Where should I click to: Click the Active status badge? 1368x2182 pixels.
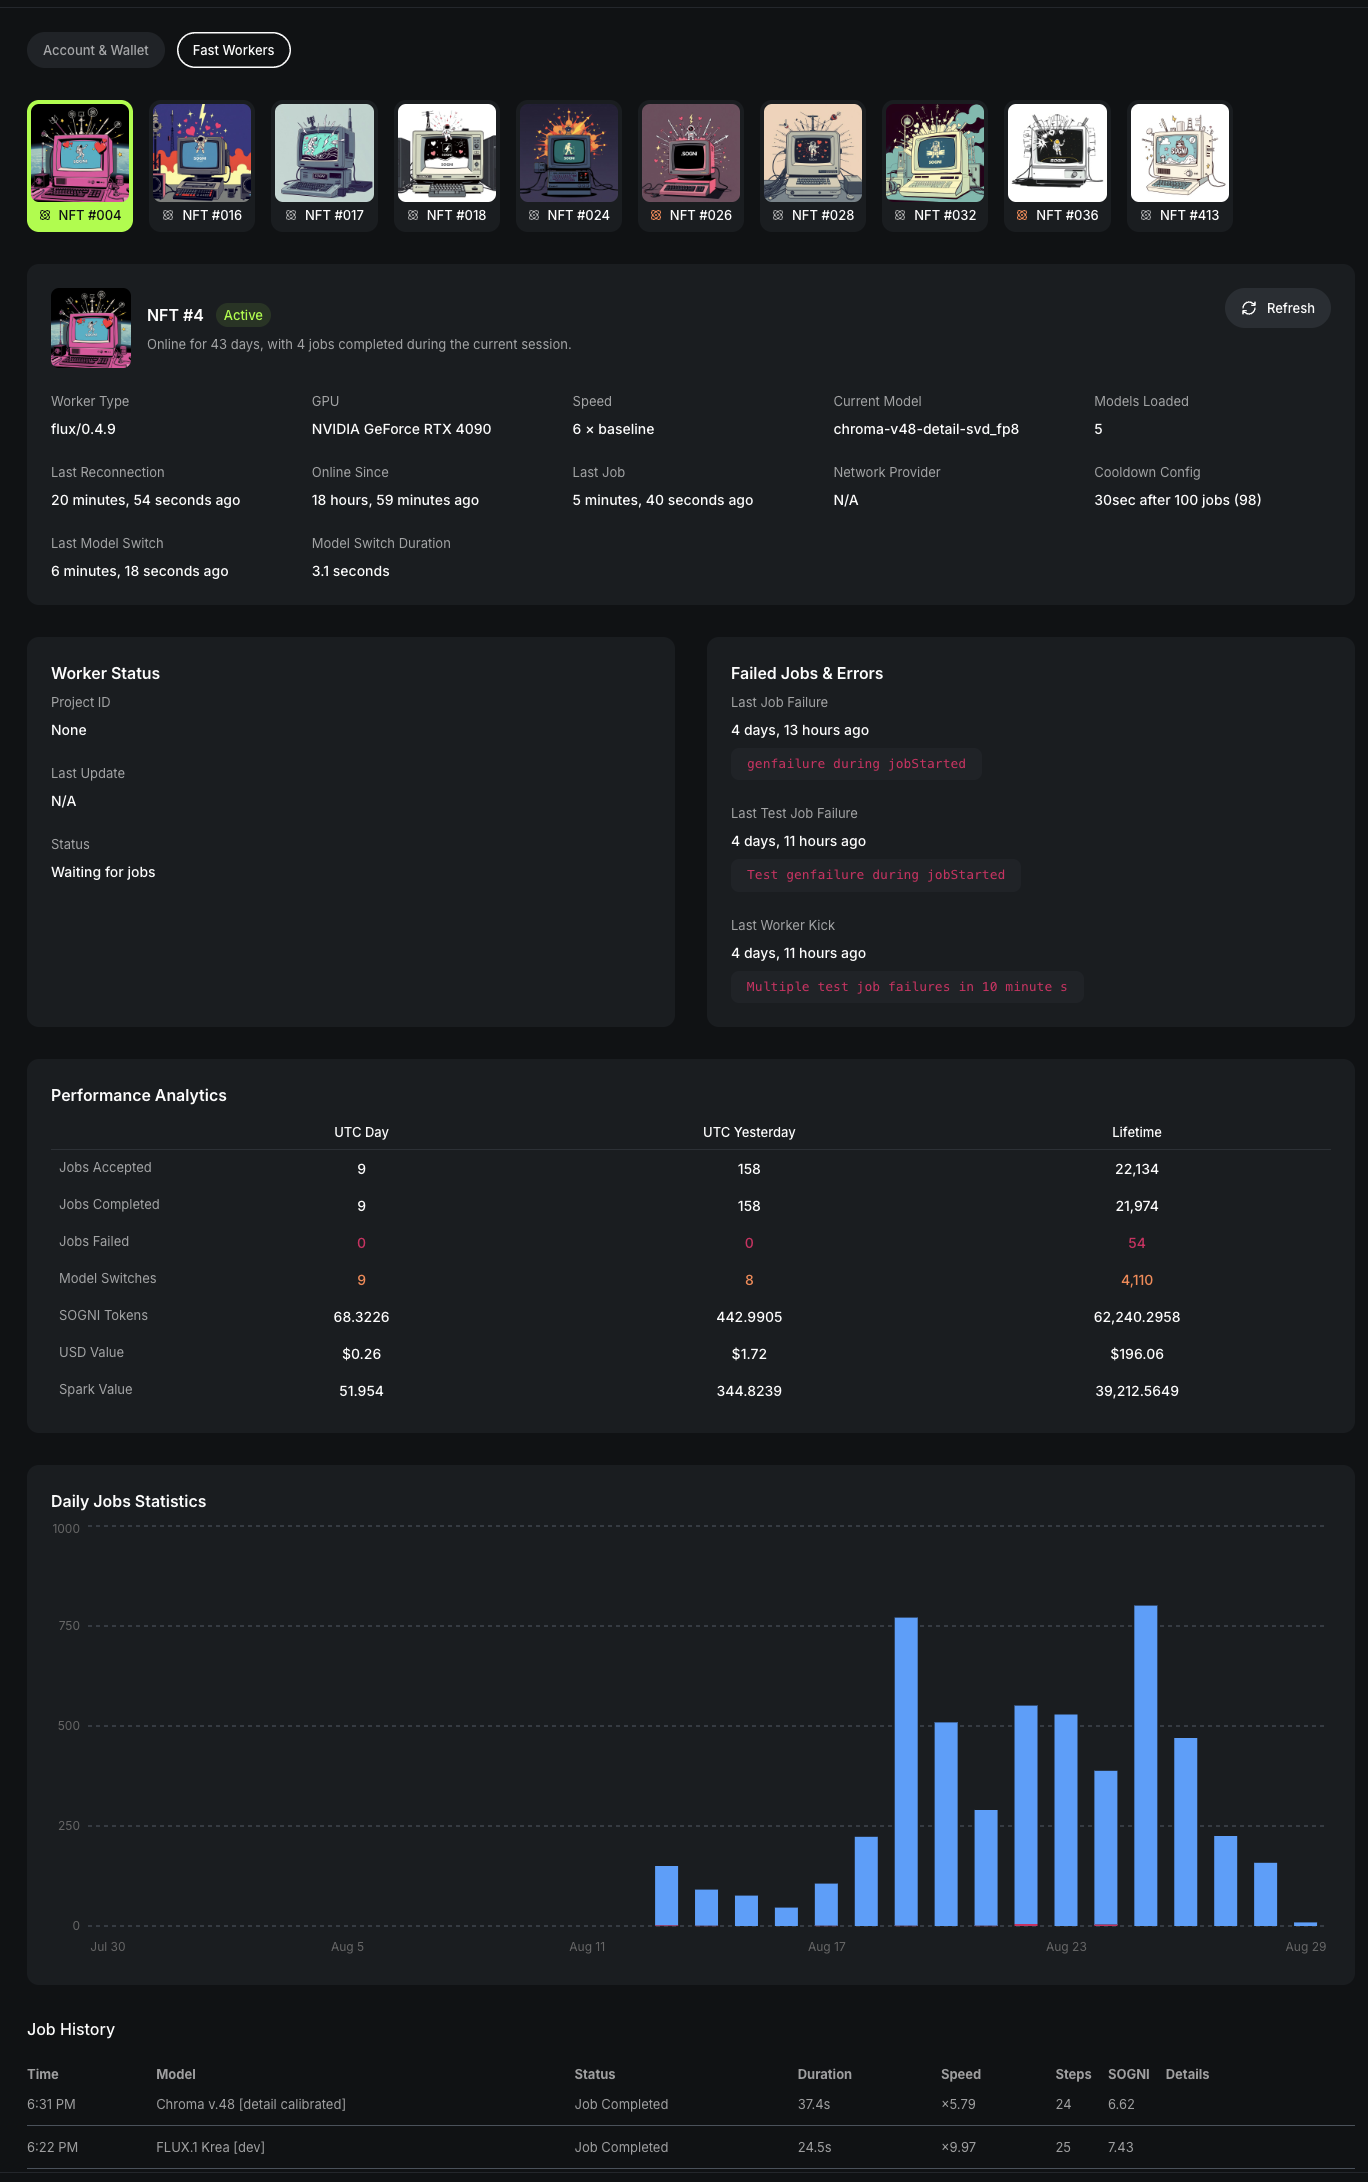click(243, 315)
